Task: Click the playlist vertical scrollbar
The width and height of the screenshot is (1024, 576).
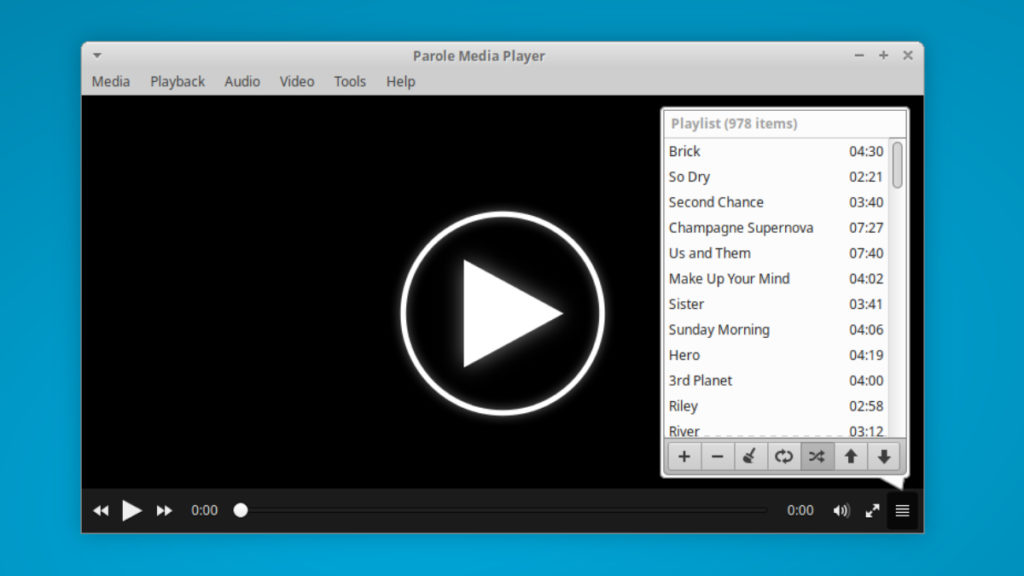Action: 897,165
